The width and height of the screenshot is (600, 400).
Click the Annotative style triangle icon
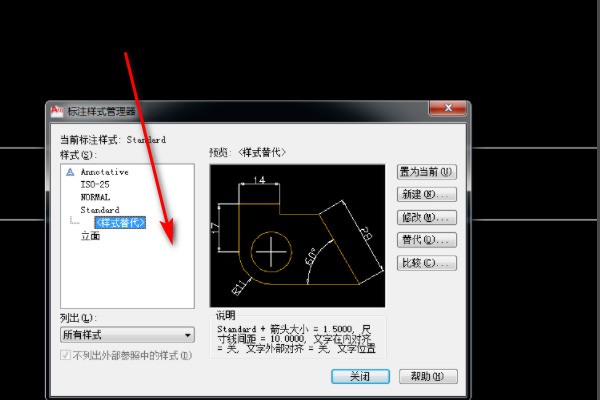(x=70, y=172)
